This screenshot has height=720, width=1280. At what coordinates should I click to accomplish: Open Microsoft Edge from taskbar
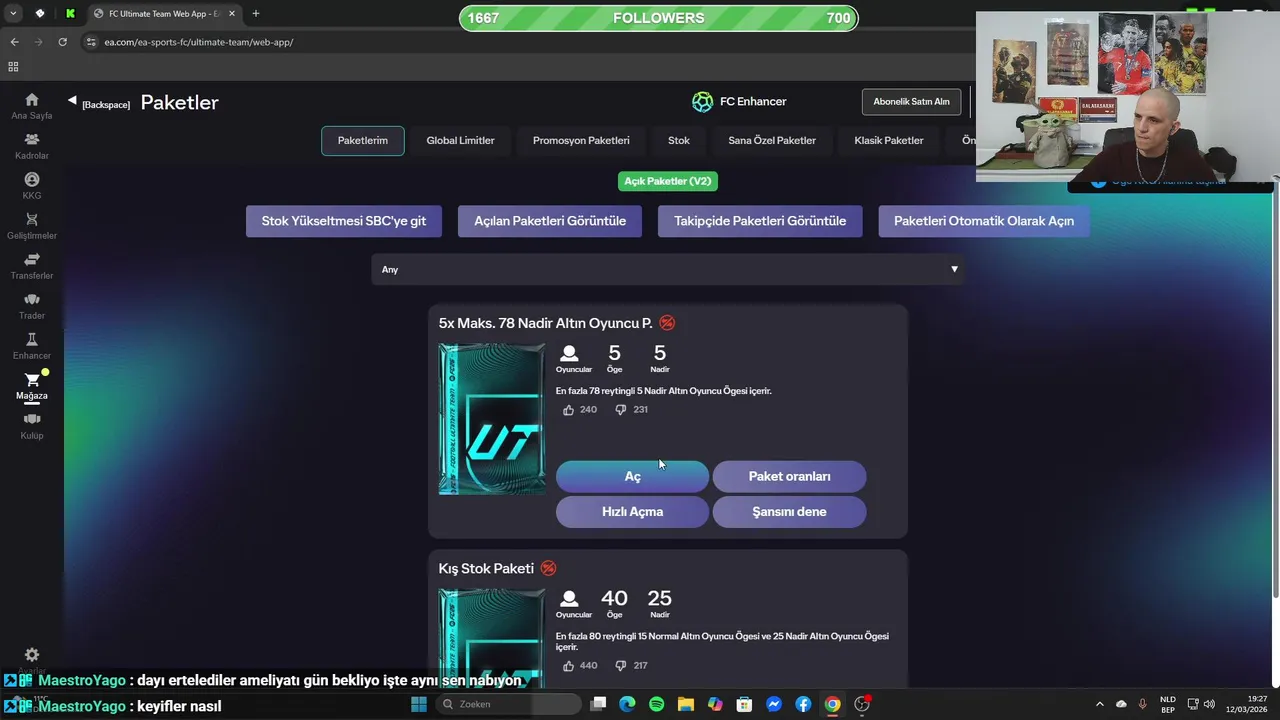627,704
